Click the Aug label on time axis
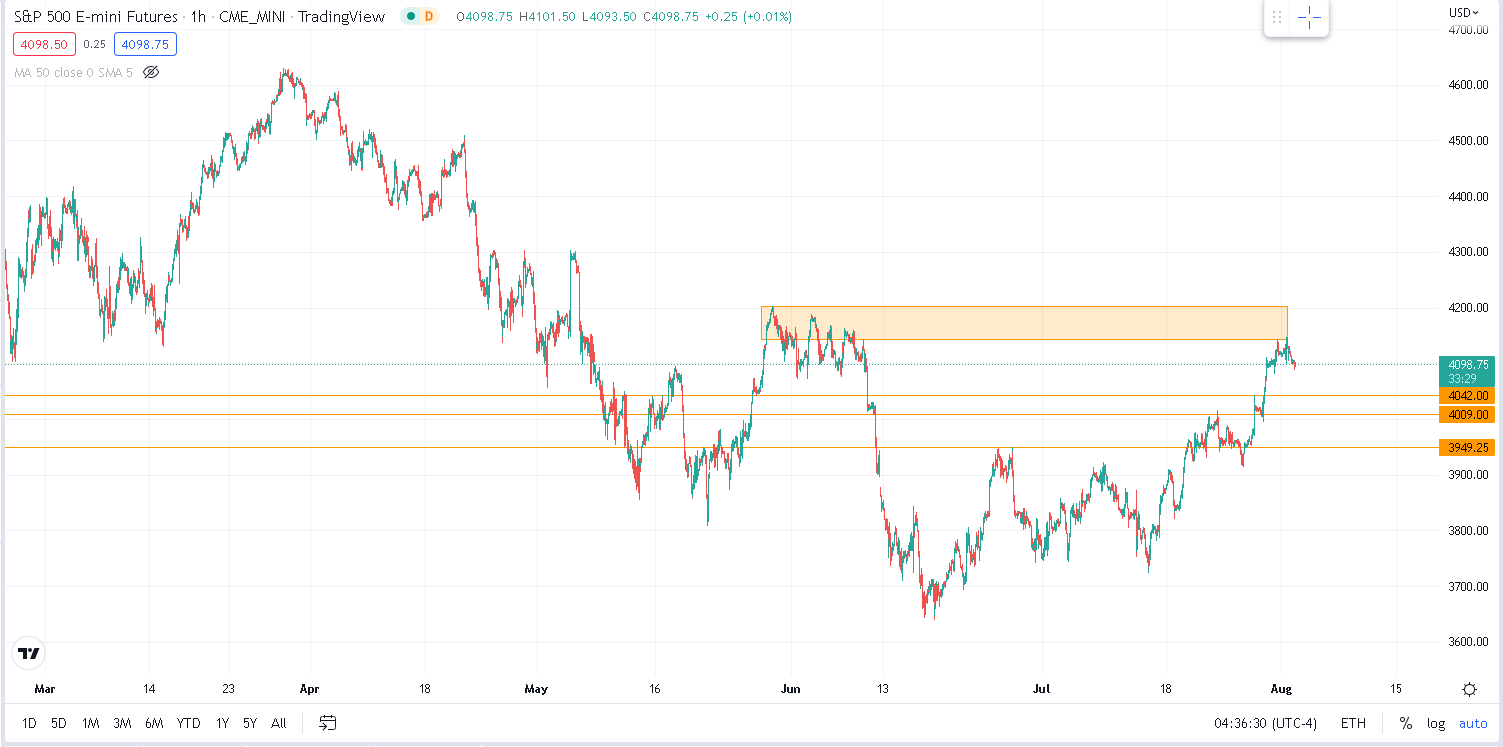Viewport: 1503px width, 747px height. click(1280, 689)
